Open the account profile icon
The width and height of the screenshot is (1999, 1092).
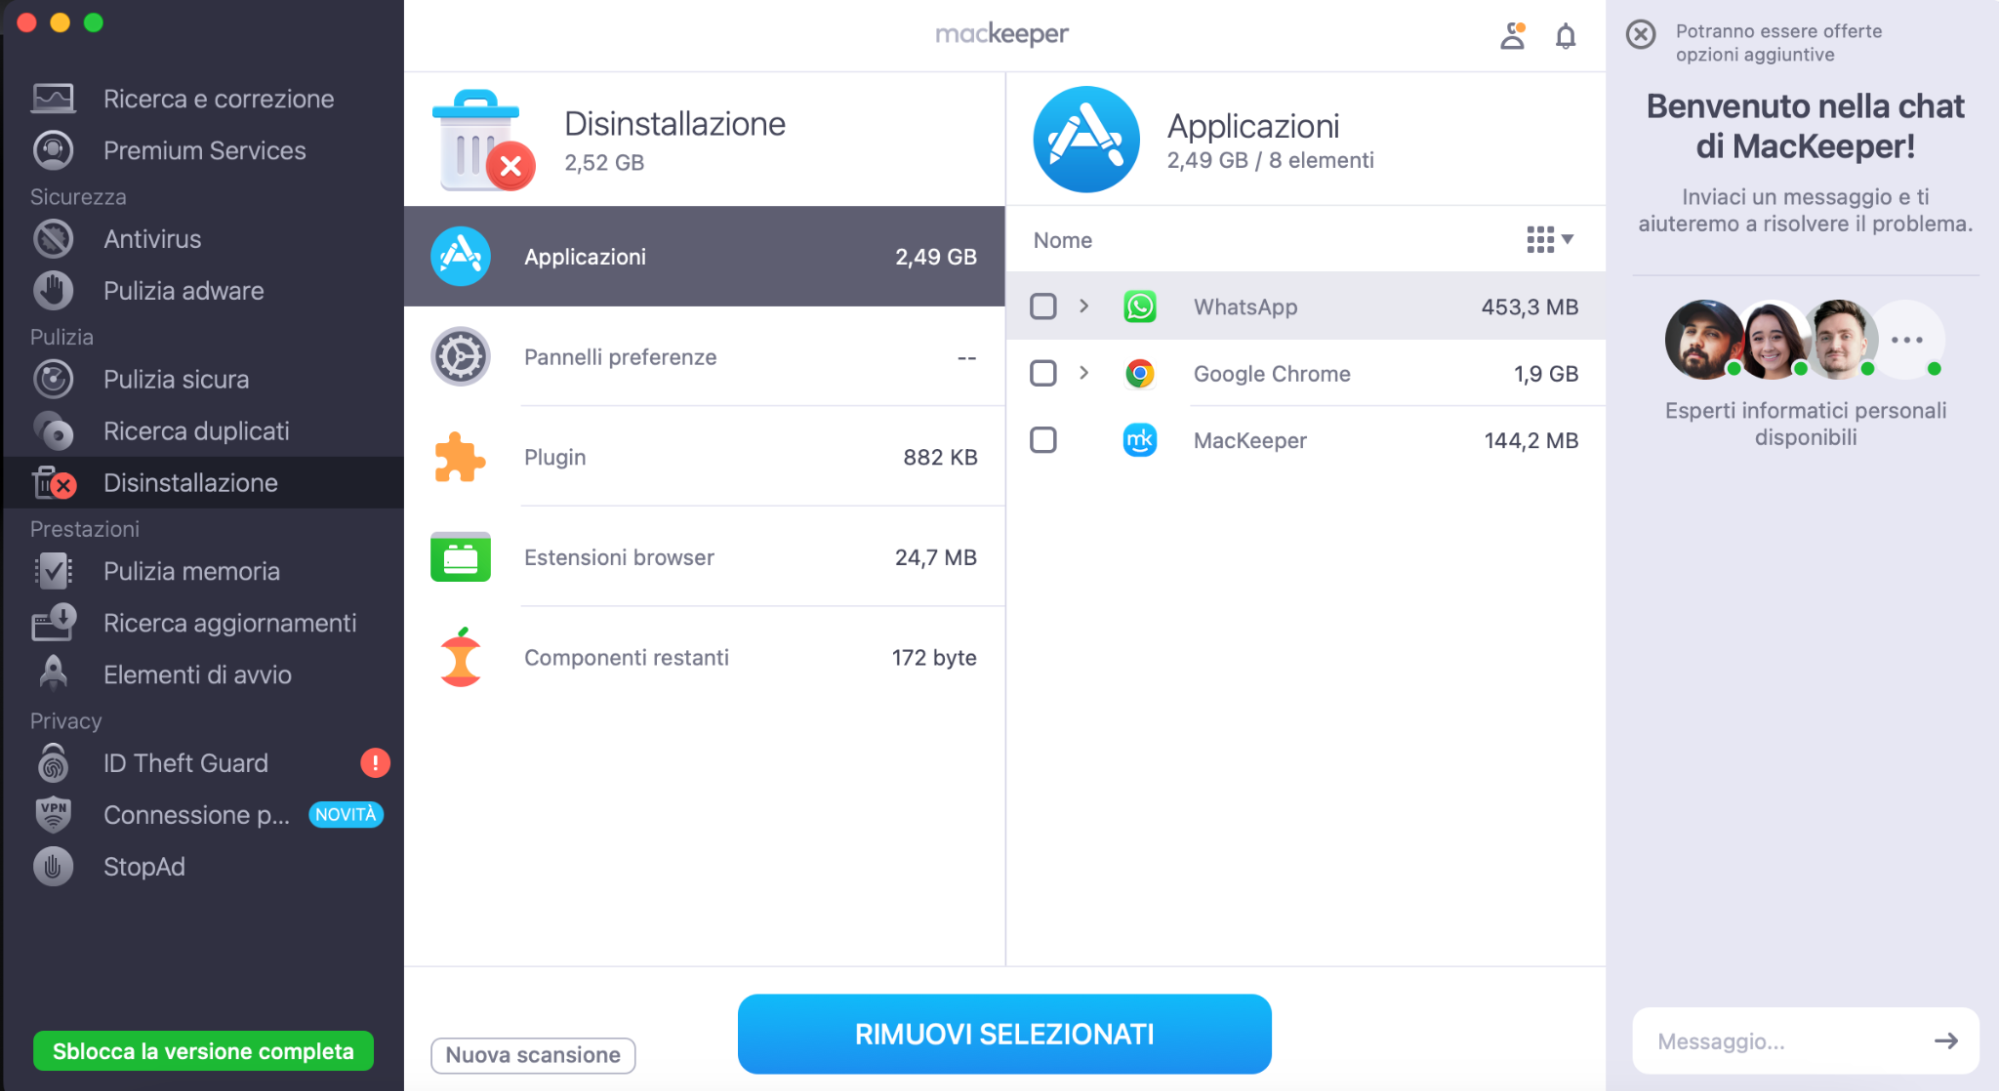[x=1512, y=35]
